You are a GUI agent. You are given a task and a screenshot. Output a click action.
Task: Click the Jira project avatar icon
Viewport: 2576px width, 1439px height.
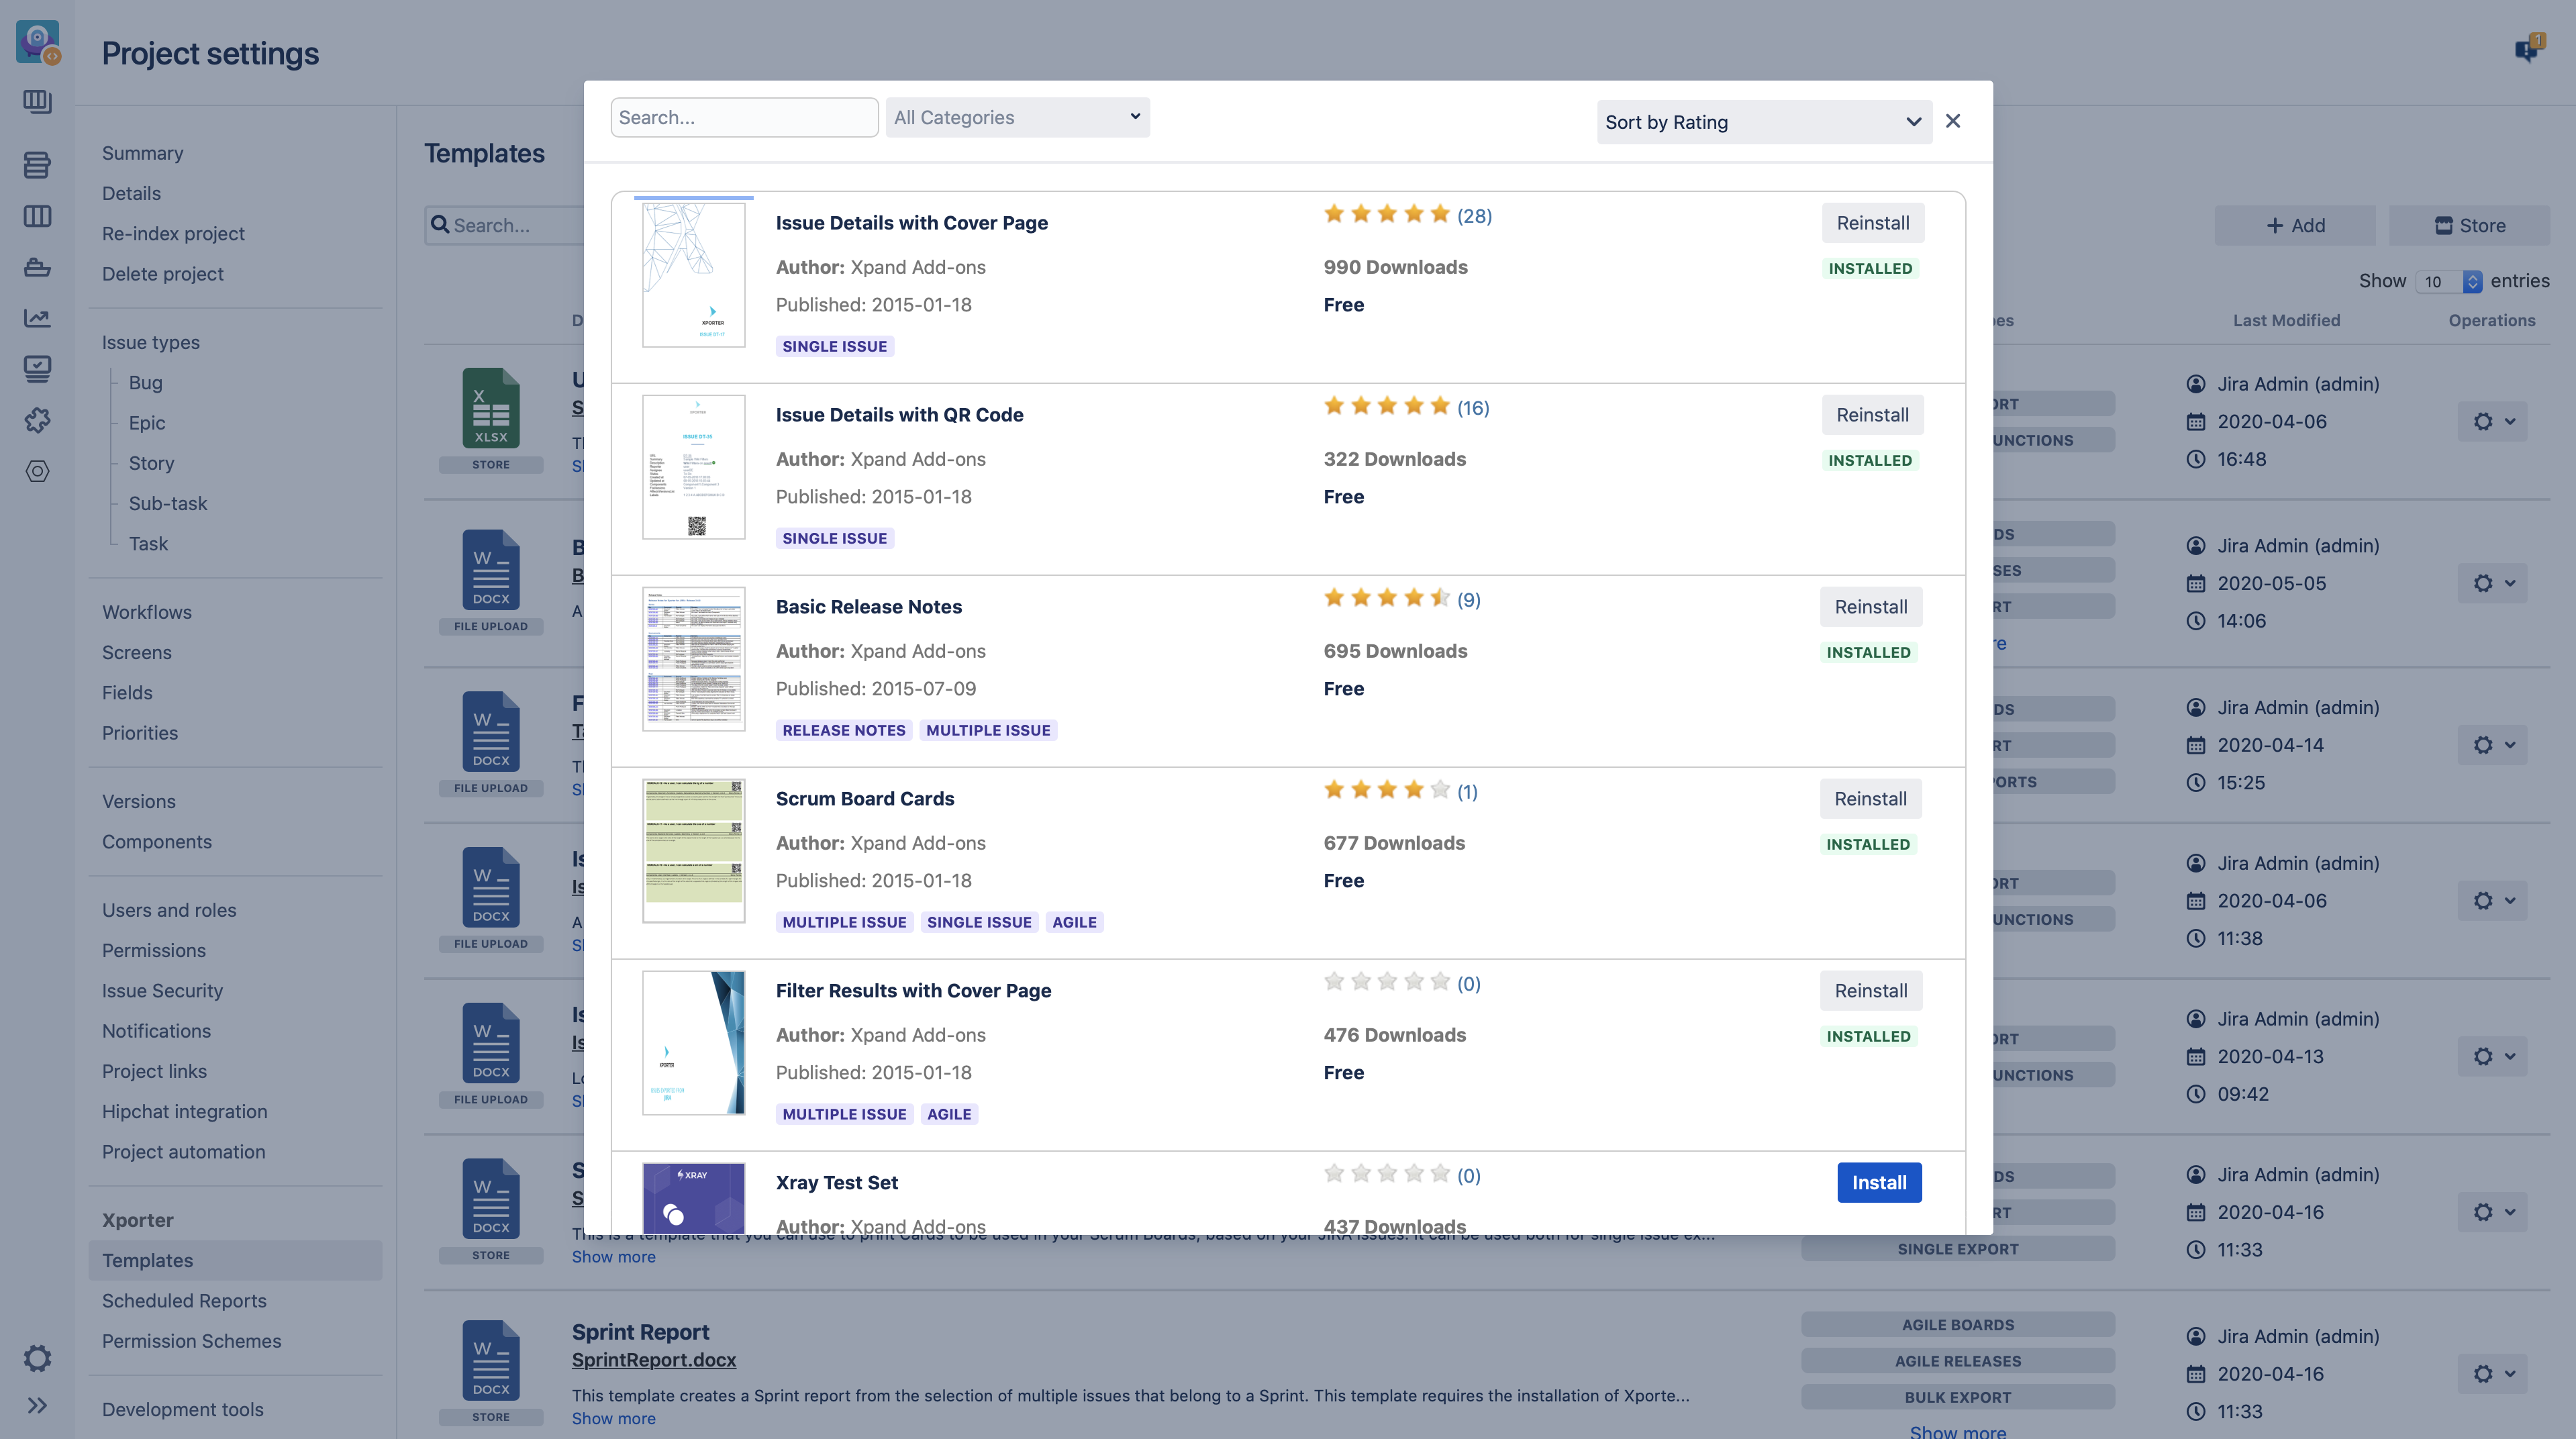[37, 42]
